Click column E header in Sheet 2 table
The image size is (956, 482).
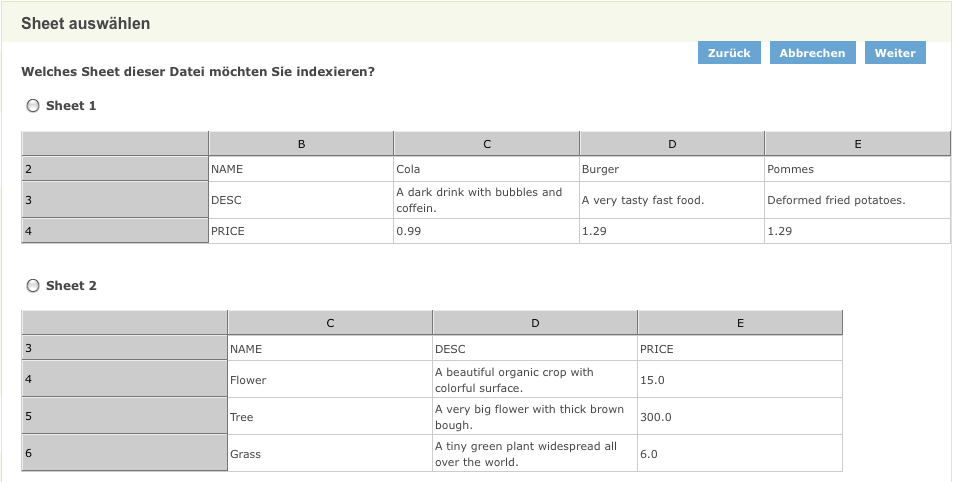(740, 323)
